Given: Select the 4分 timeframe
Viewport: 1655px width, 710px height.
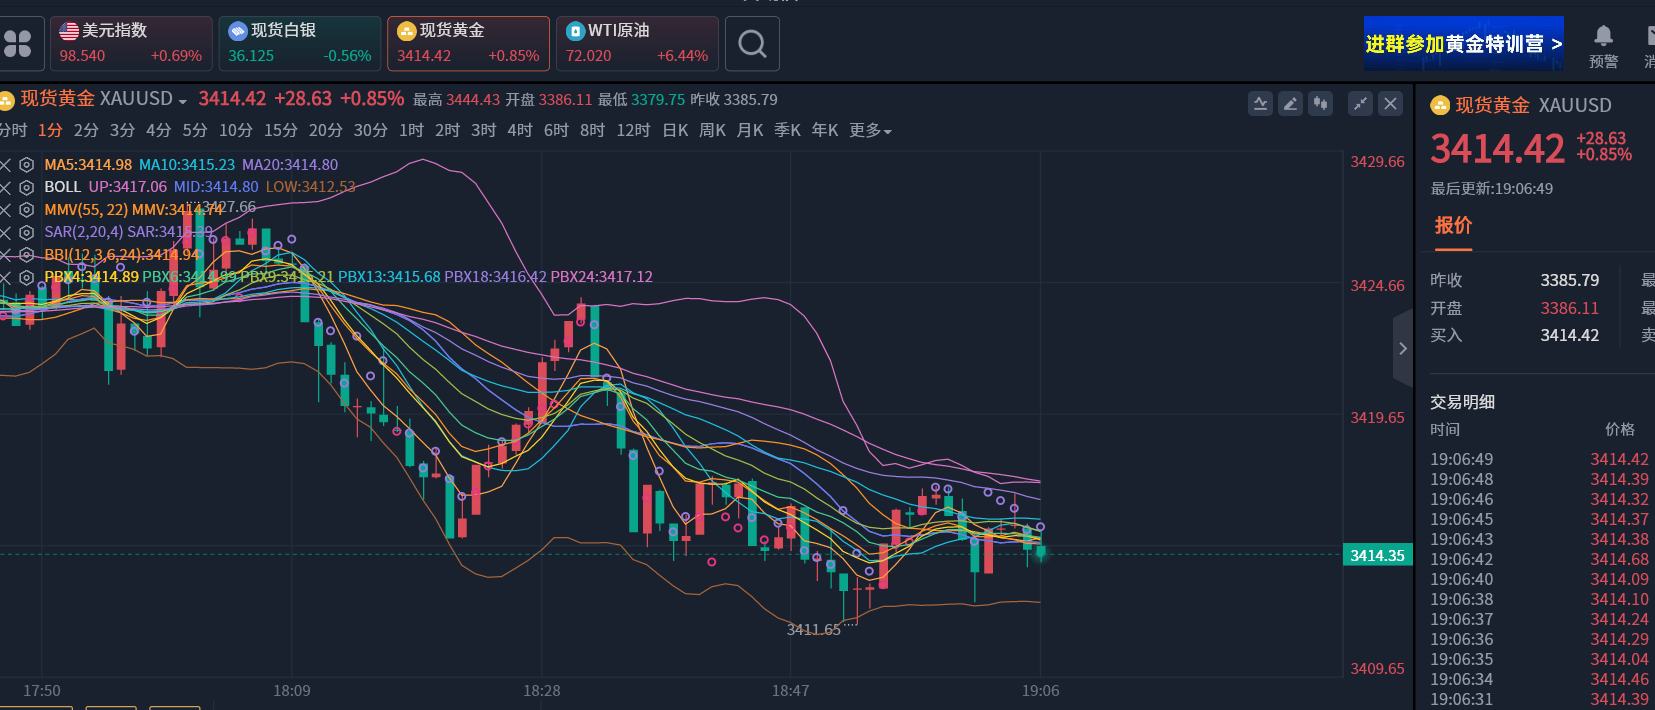Looking at the screenshot, I should (158, 131).
